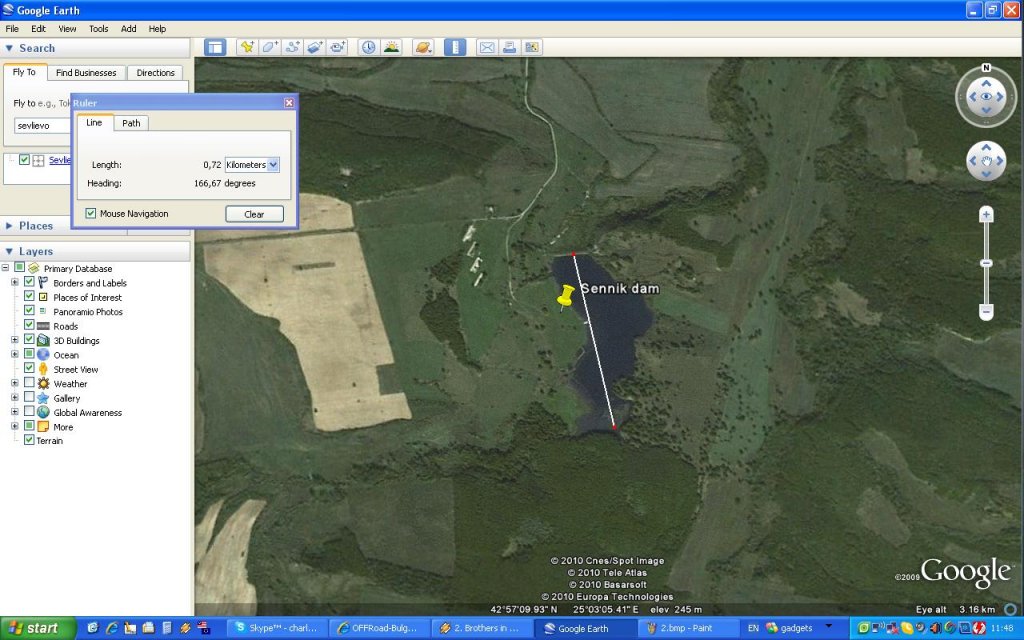Open the historical imagery clock icon
1024x640 pixels.
(x=368, y=47)
